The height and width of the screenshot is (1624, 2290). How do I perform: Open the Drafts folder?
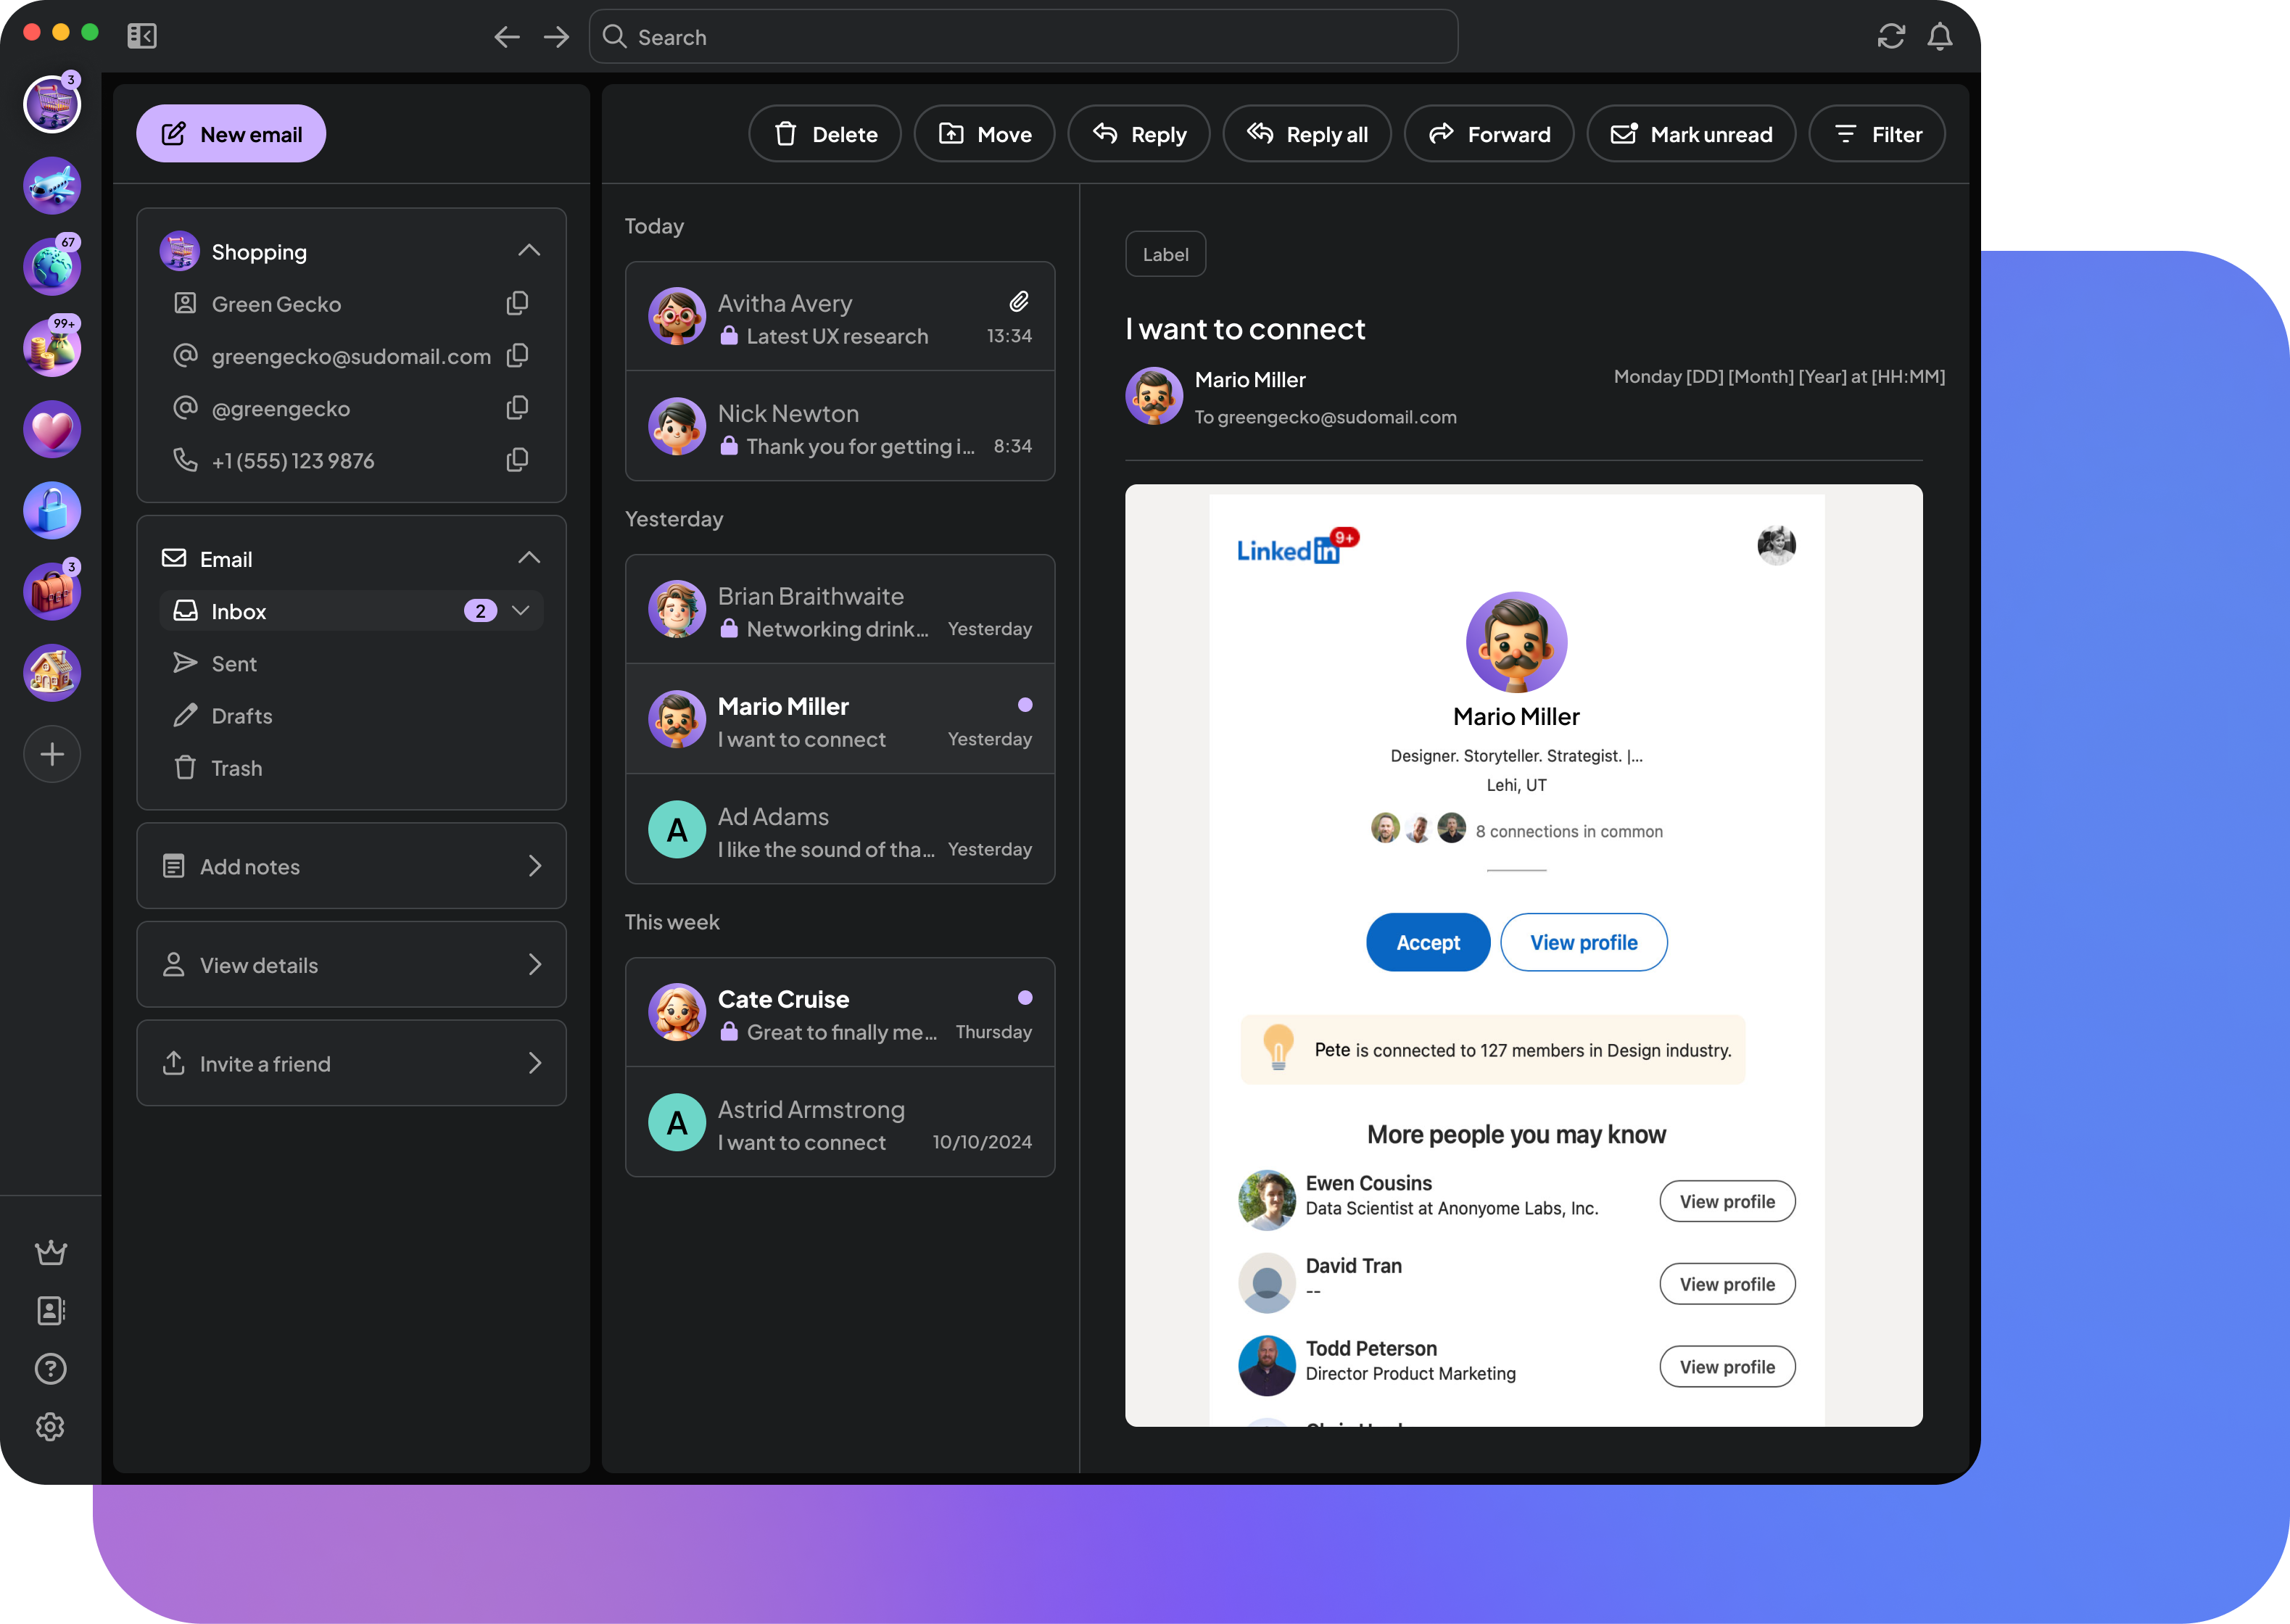click(241, 716)
